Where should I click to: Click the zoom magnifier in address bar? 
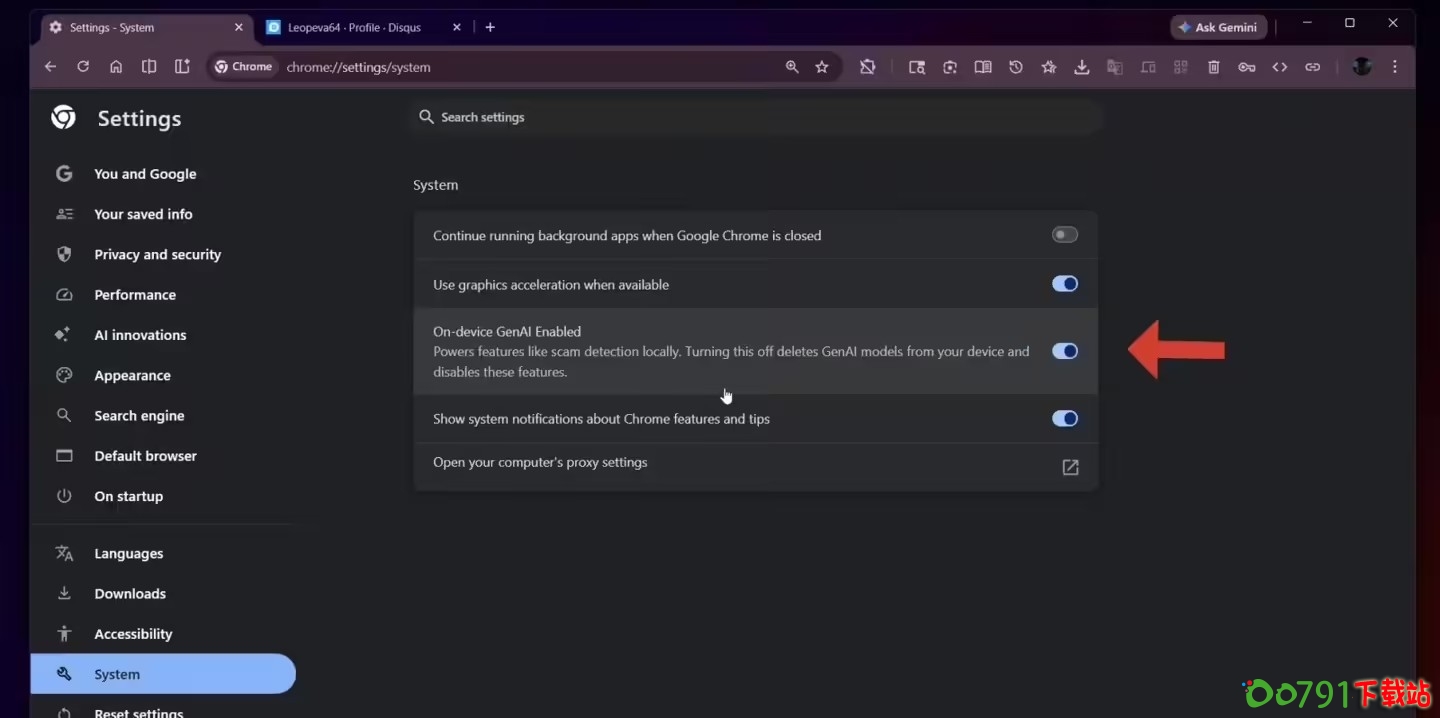[x=792, y=67]
